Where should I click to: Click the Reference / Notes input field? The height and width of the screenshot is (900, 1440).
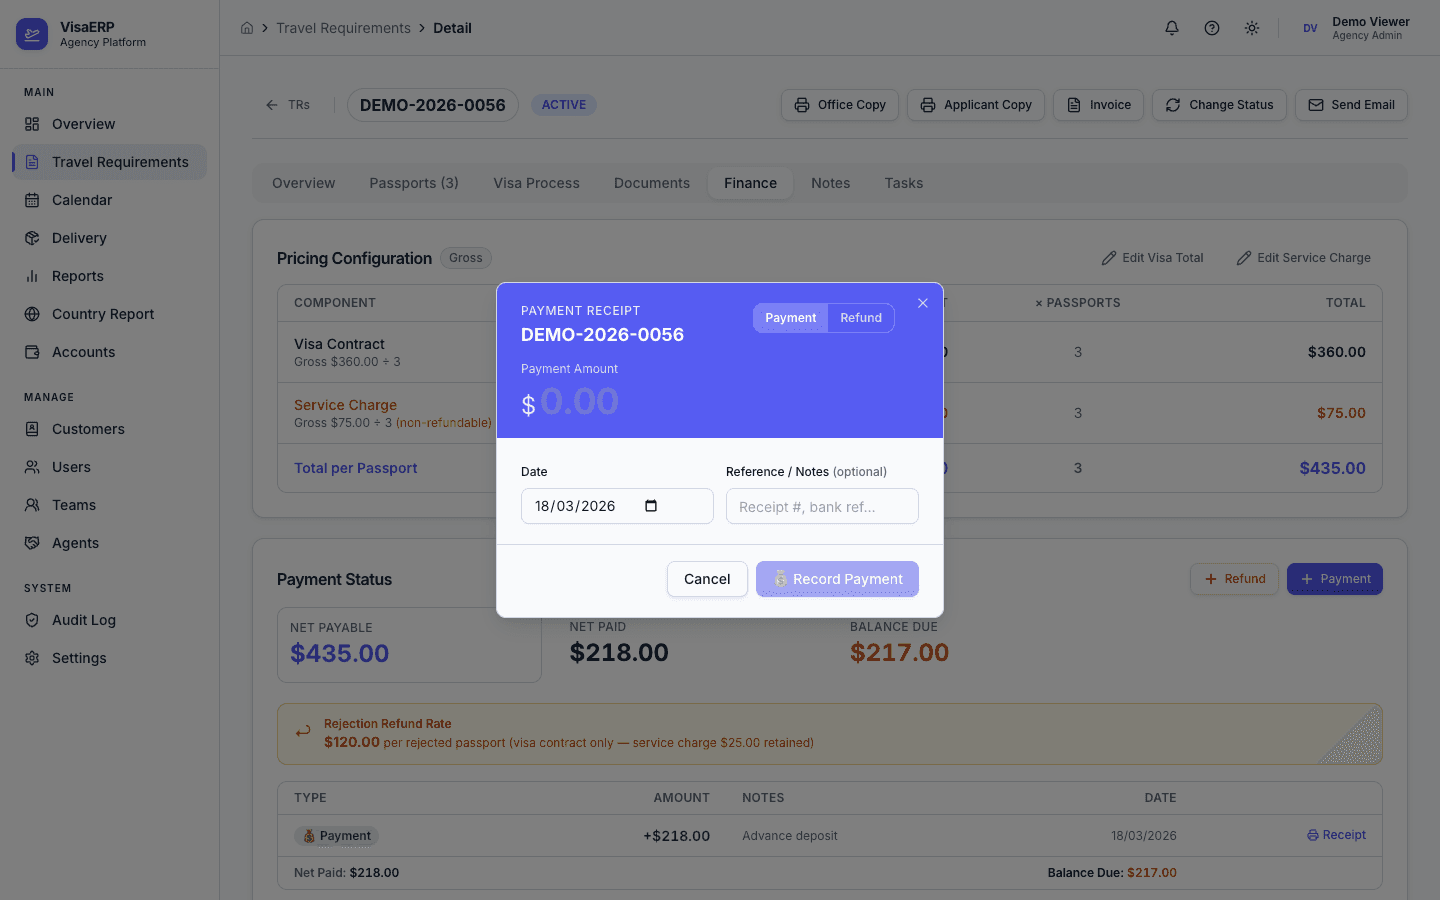[x=822, y=506]
